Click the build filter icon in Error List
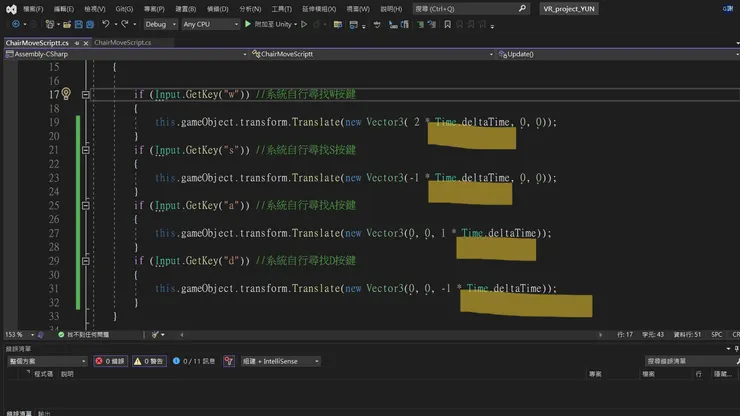 pyautogui.click(x=229, y=361)
